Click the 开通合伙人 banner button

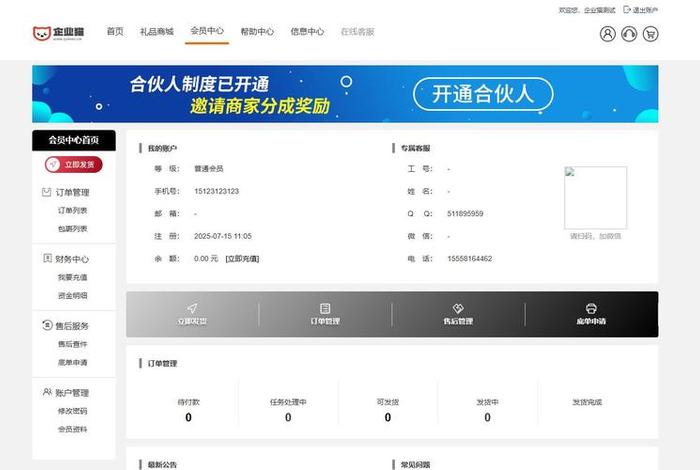click(x=483, y=94)
